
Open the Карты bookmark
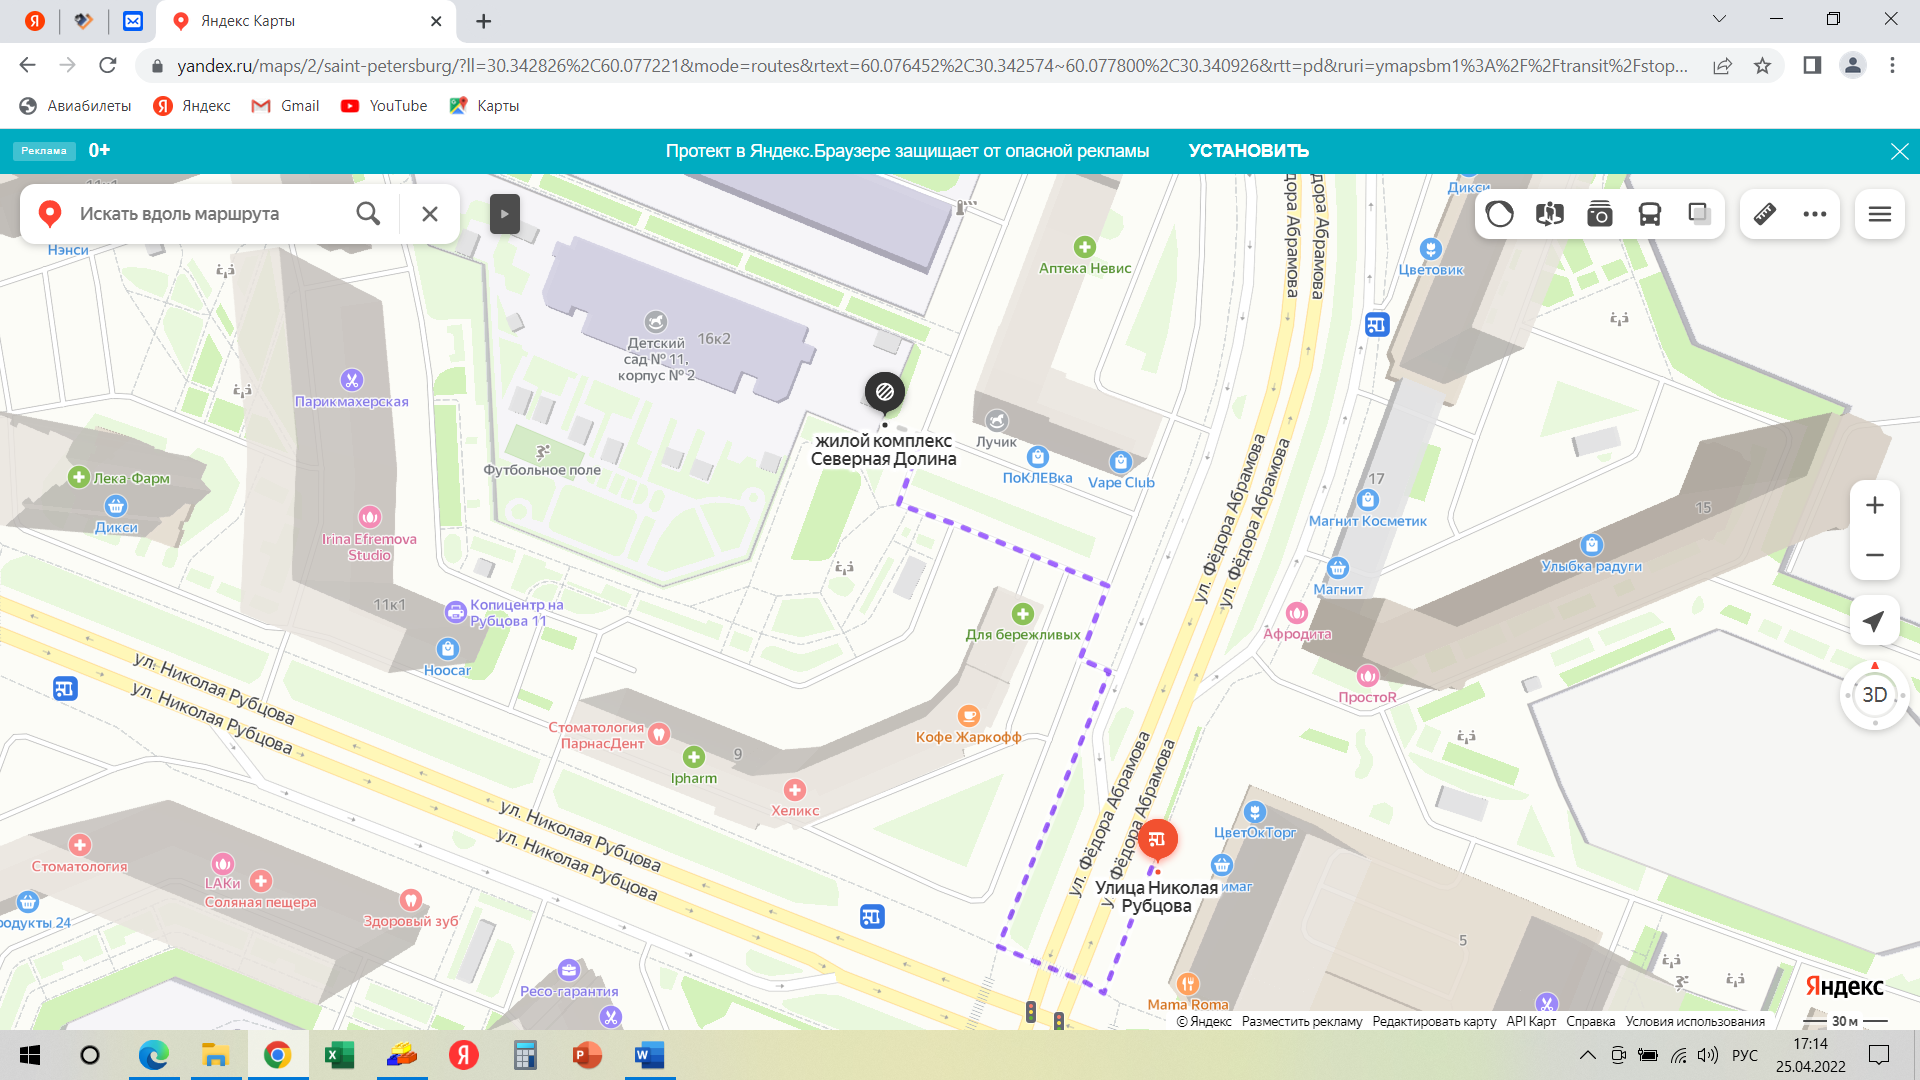coord(485,106)
